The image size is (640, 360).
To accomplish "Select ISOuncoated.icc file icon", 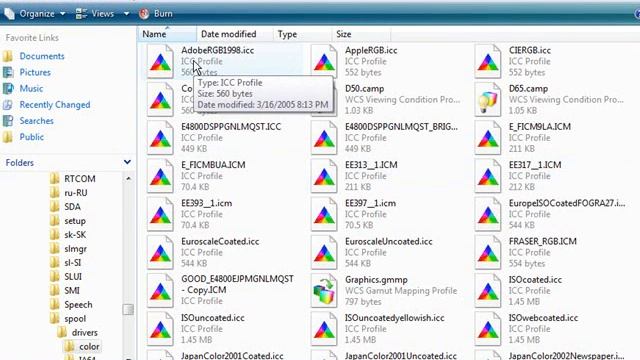I will [160, 329].
